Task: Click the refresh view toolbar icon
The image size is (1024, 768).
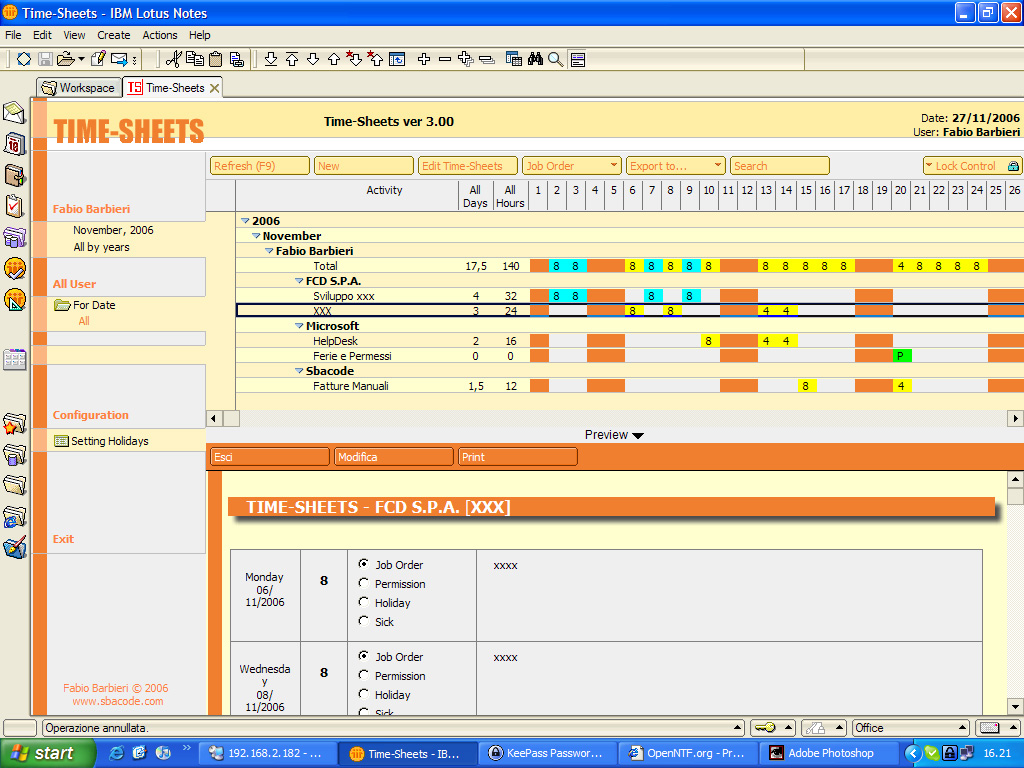Action: pos(397,59)
